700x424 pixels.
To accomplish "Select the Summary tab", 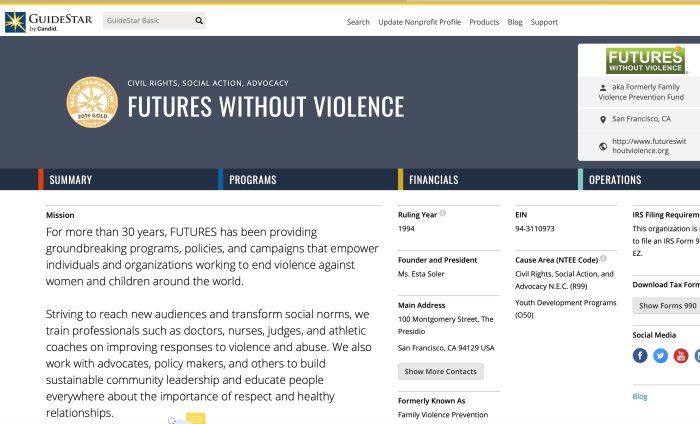I will pos(70,180).
